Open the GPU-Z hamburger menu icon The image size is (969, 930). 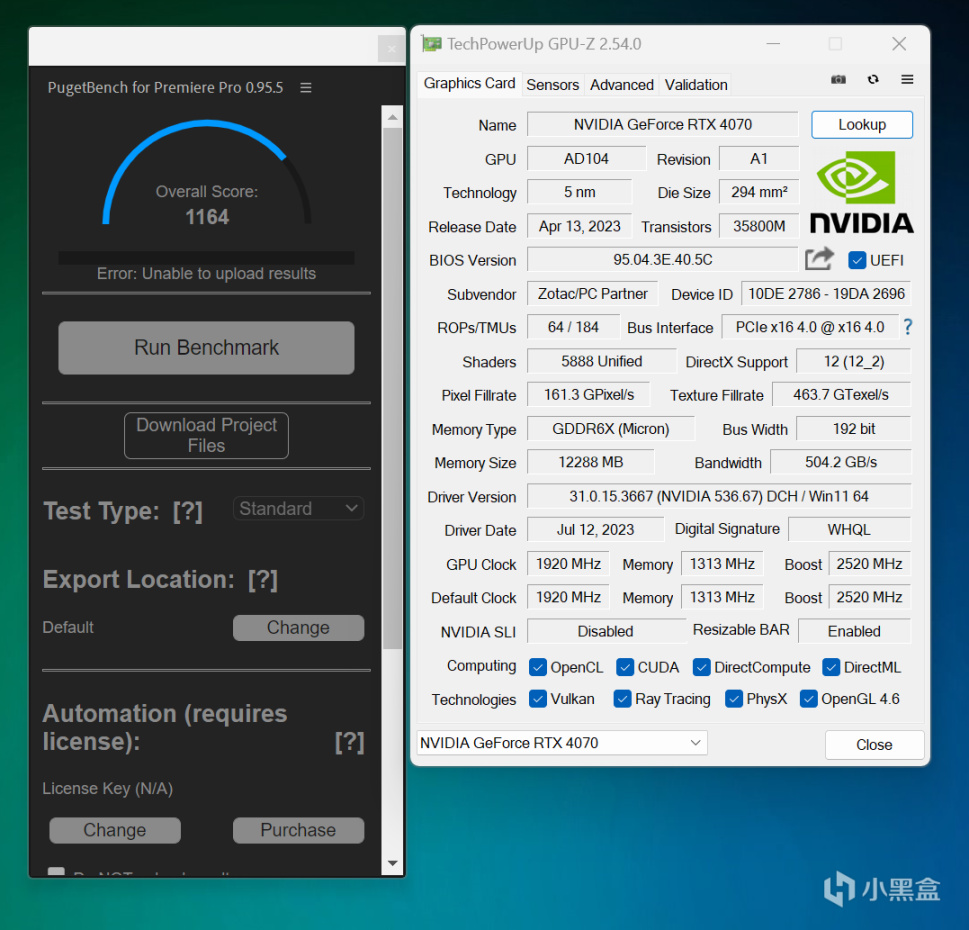click(x=907, y=79)
